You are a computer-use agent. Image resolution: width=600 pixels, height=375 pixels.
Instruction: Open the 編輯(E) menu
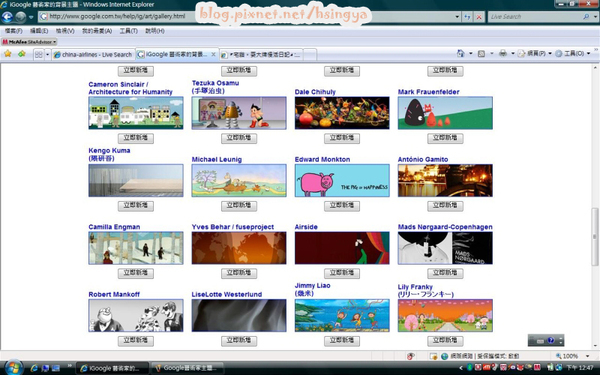point(39,31)
